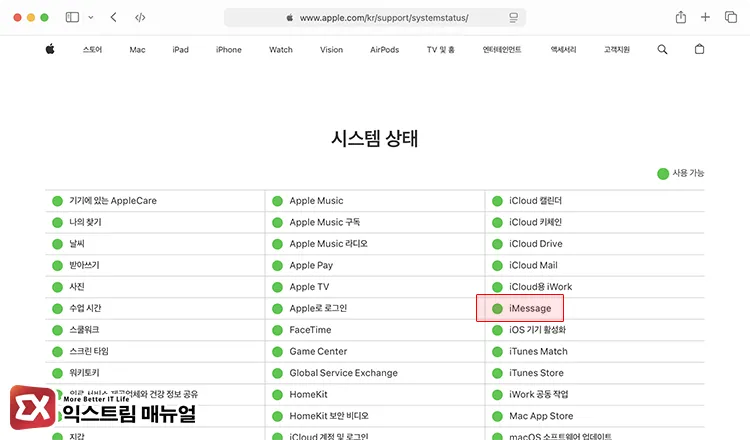Click the iCloud Mail status entry
Viewport: 750px width, 440px height.
coord(533,265)
